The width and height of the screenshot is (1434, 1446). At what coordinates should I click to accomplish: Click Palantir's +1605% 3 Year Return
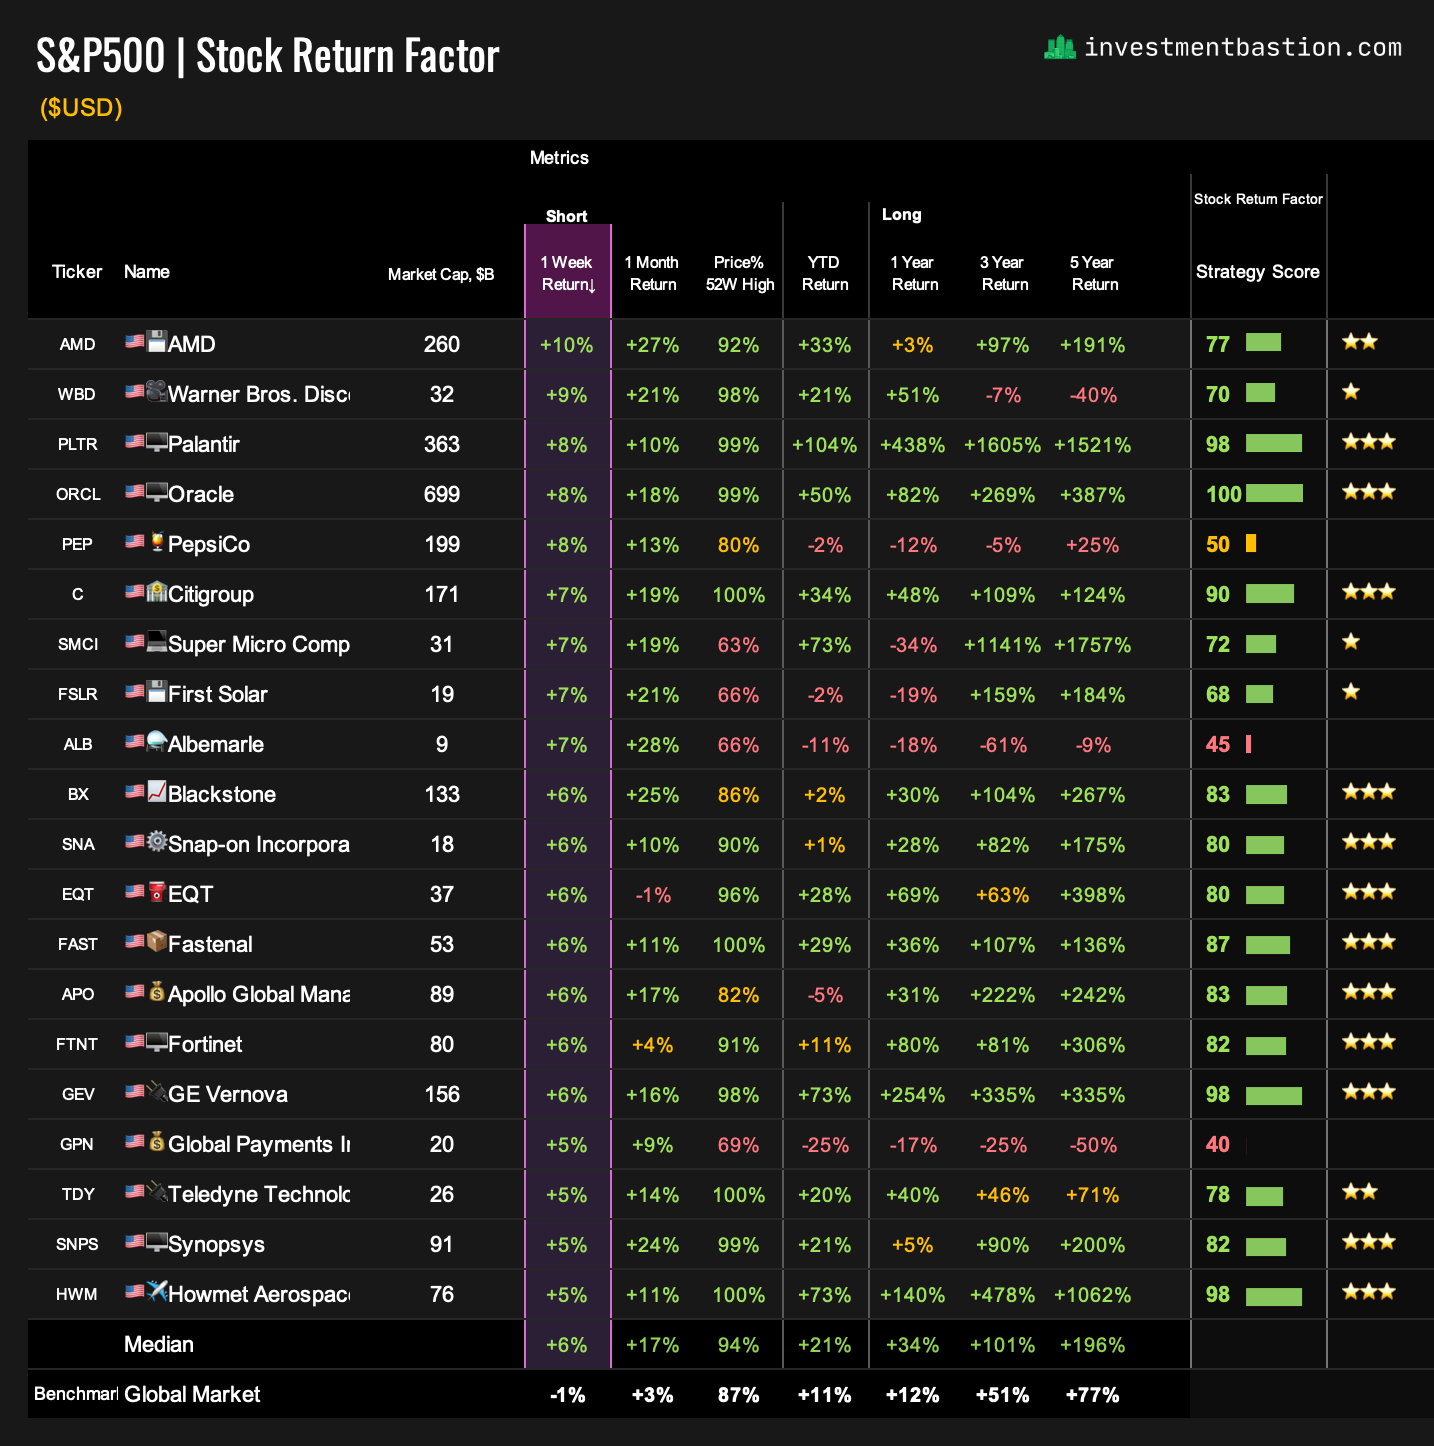1002,445
